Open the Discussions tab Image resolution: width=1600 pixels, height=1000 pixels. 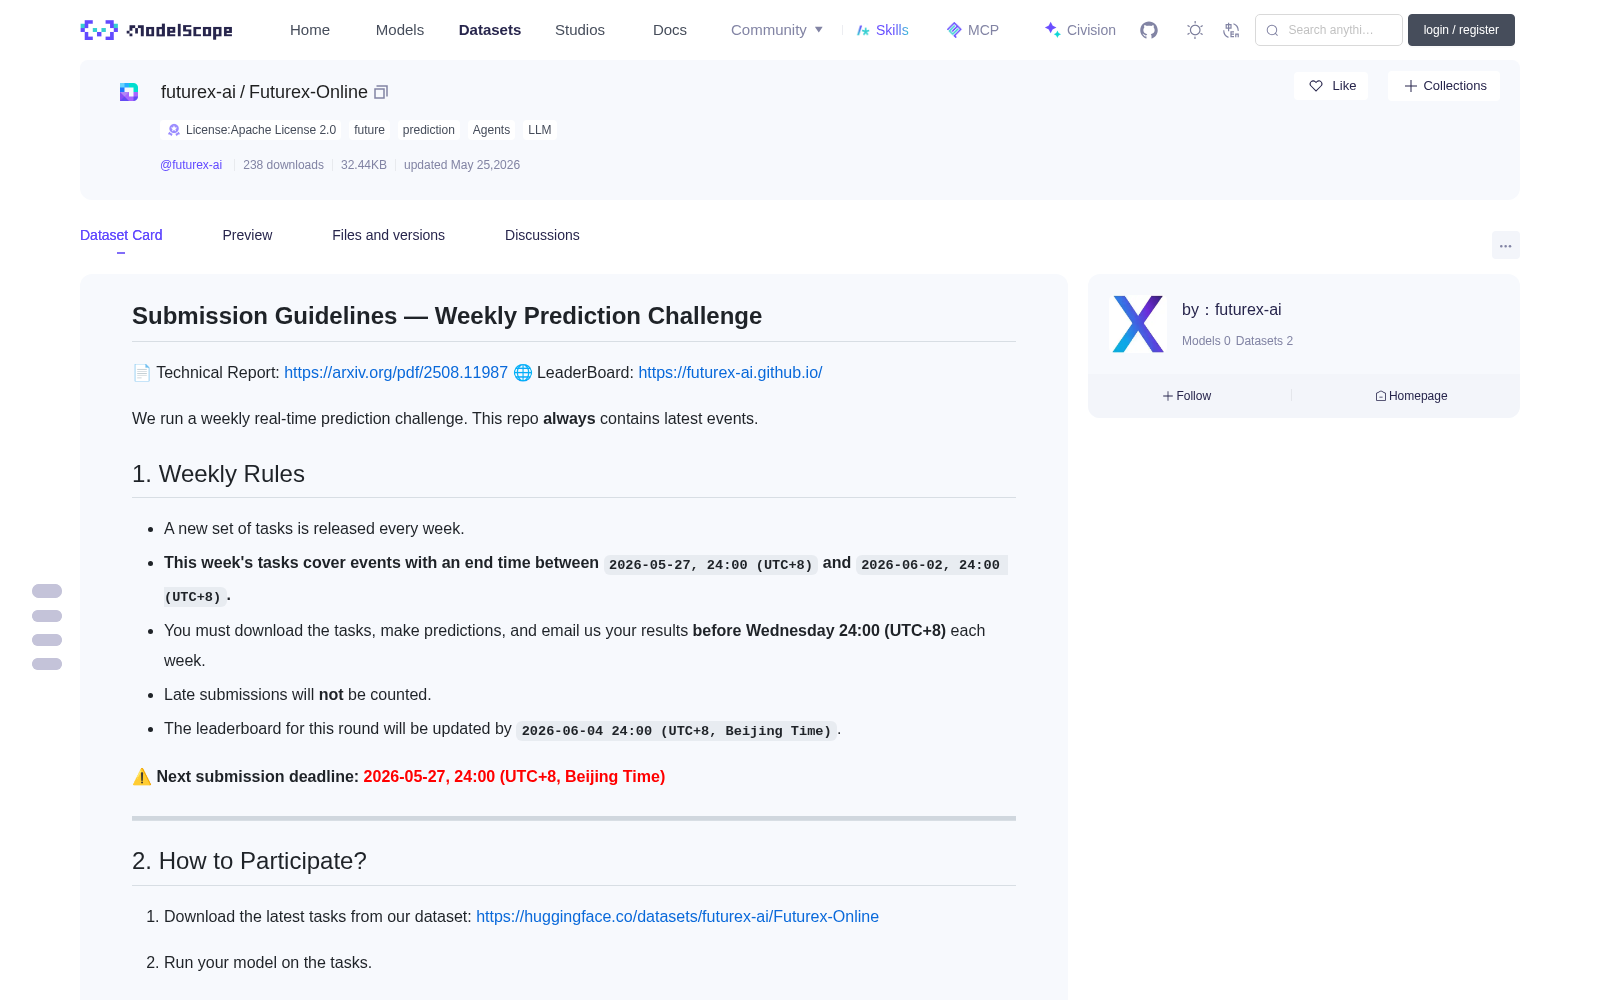(x=542, y=235)
